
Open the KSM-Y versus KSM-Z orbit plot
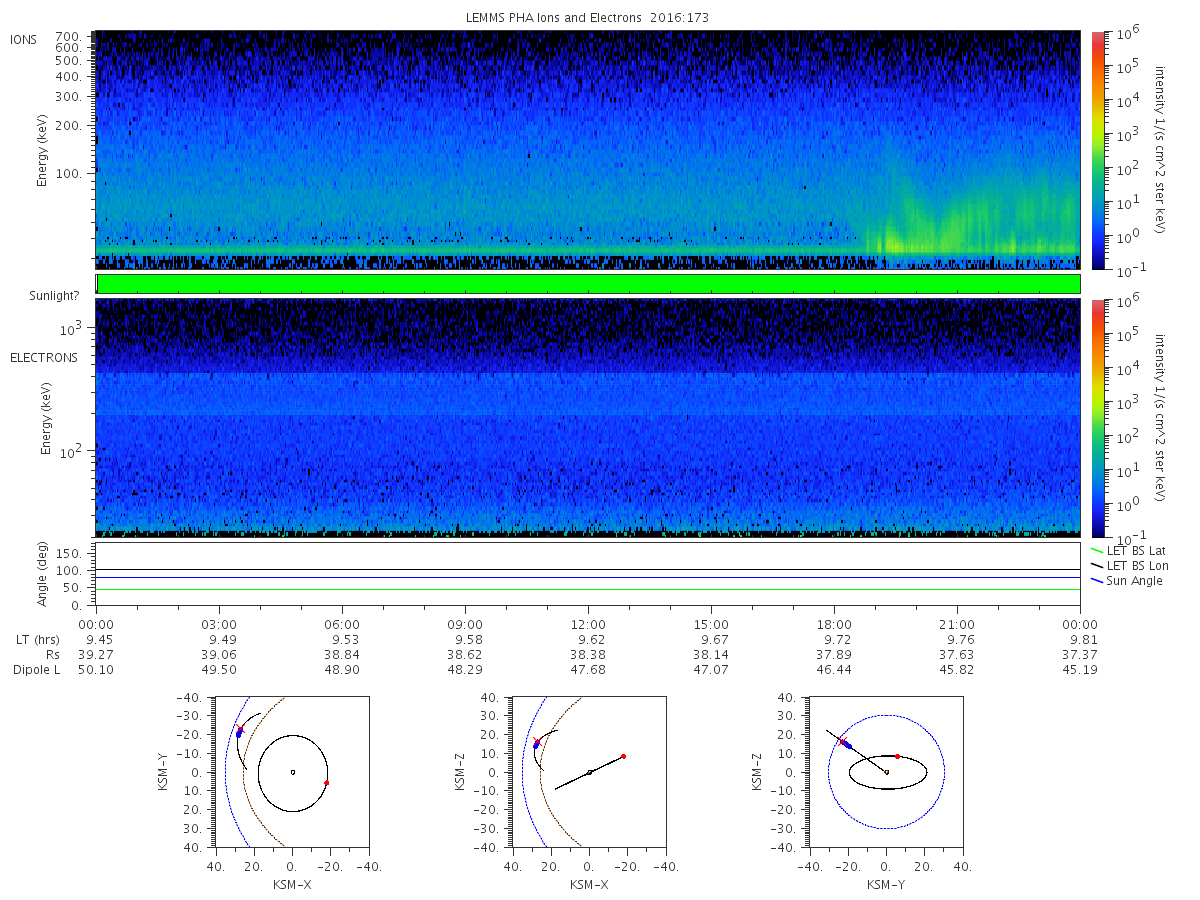pos(886,772)
